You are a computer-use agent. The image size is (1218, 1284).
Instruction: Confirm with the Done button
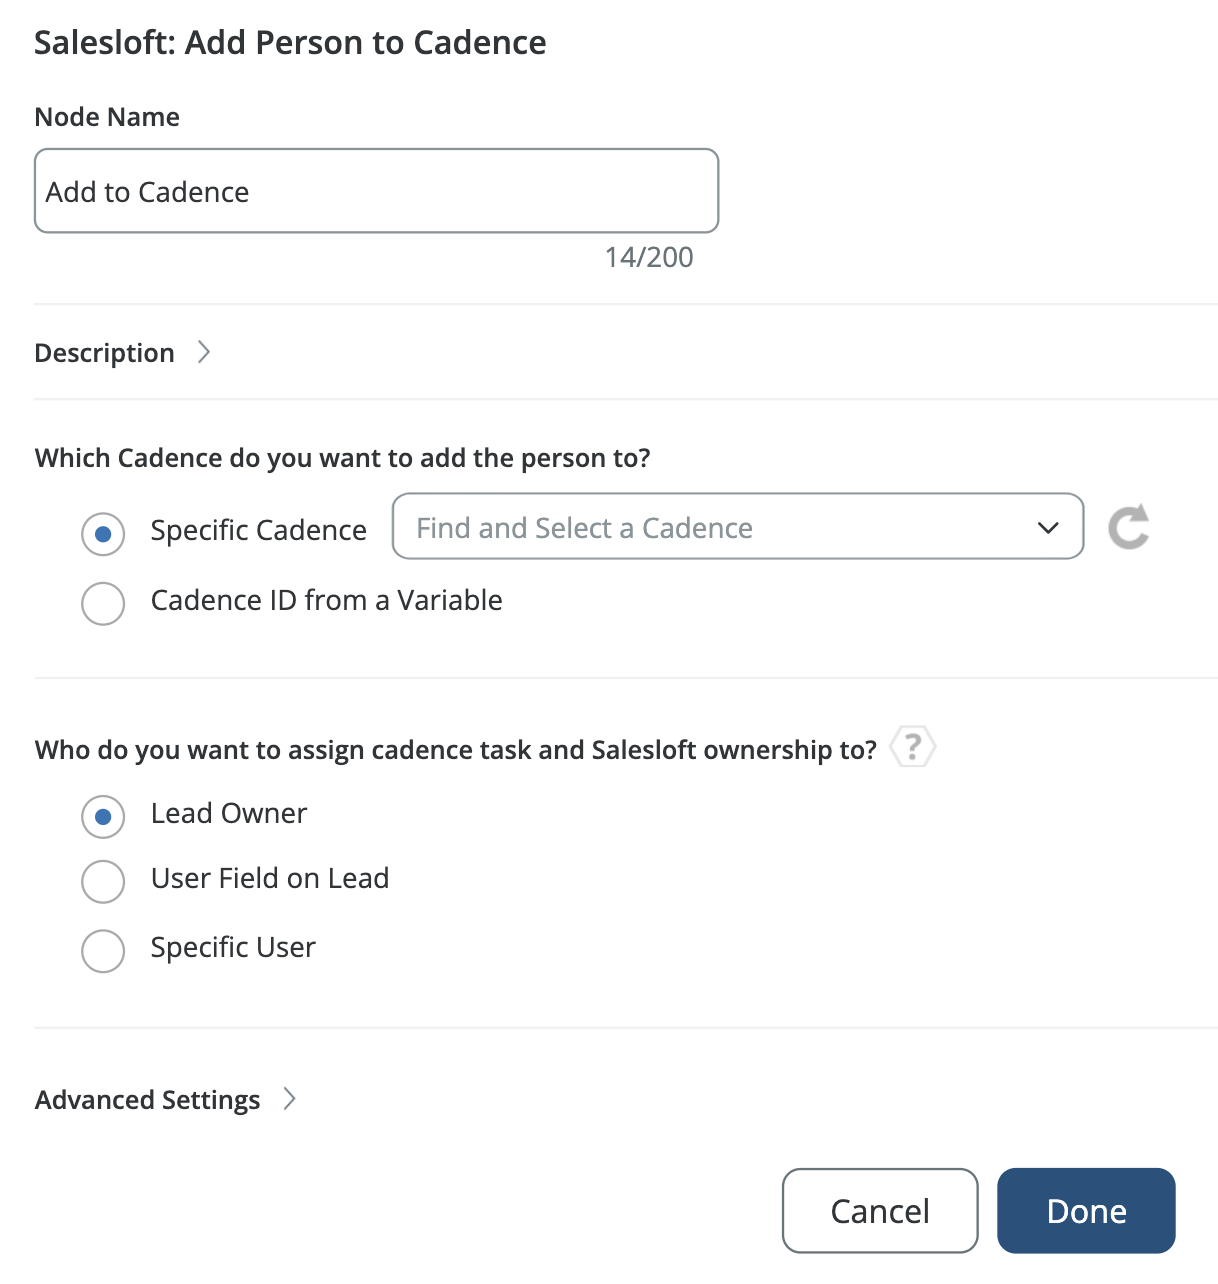(1086, 1211)
